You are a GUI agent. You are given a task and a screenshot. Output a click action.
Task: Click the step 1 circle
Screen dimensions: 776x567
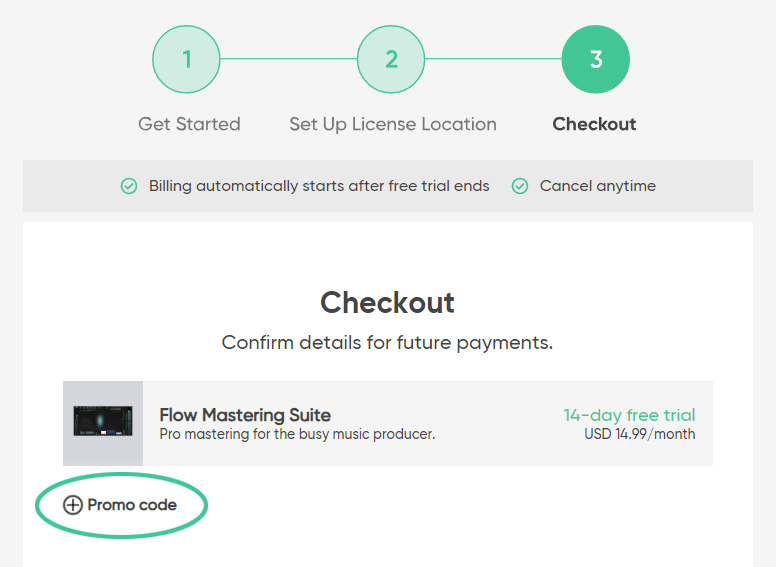(x=186, y=59)
